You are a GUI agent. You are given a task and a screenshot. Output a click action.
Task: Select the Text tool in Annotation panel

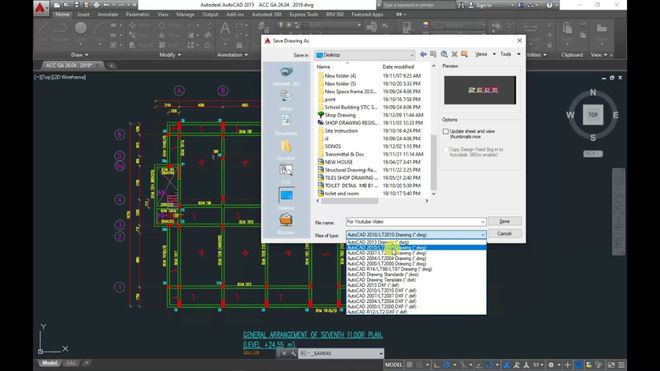coord(225,29)
